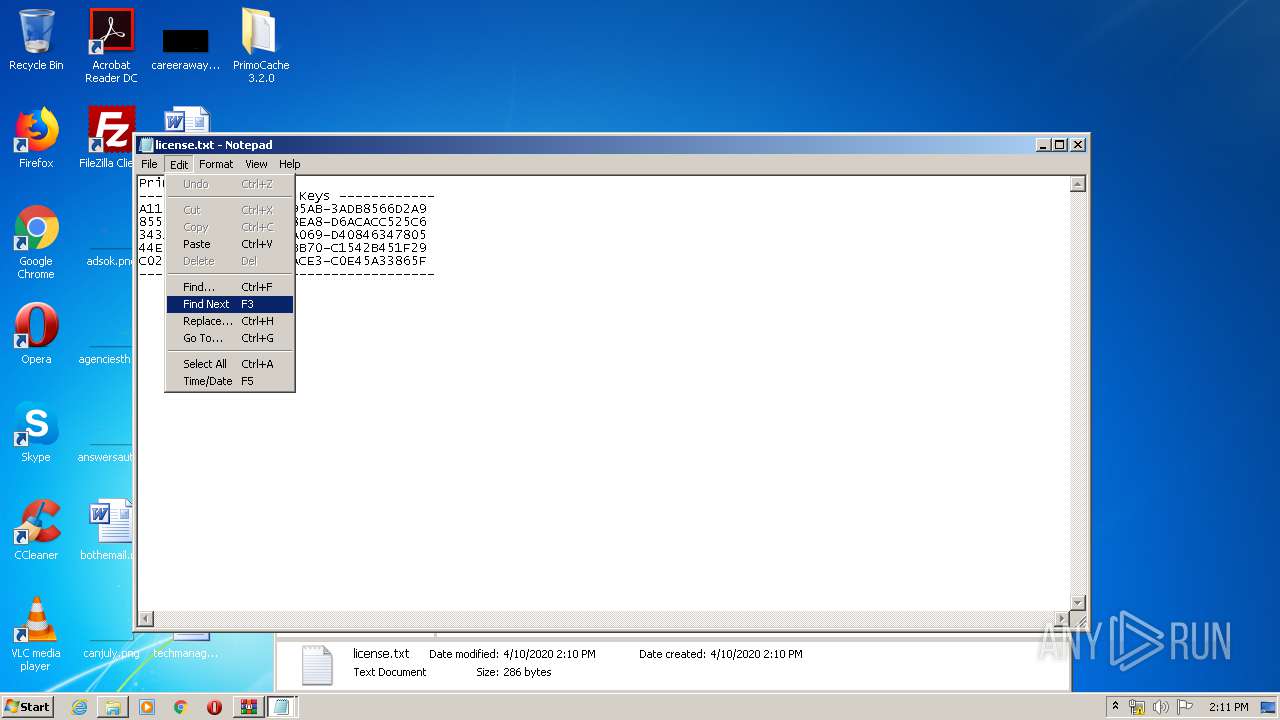This screenshot has height=720, width=1280.
Task: Open Opera from the taskbar
Action: click(214, 707)
